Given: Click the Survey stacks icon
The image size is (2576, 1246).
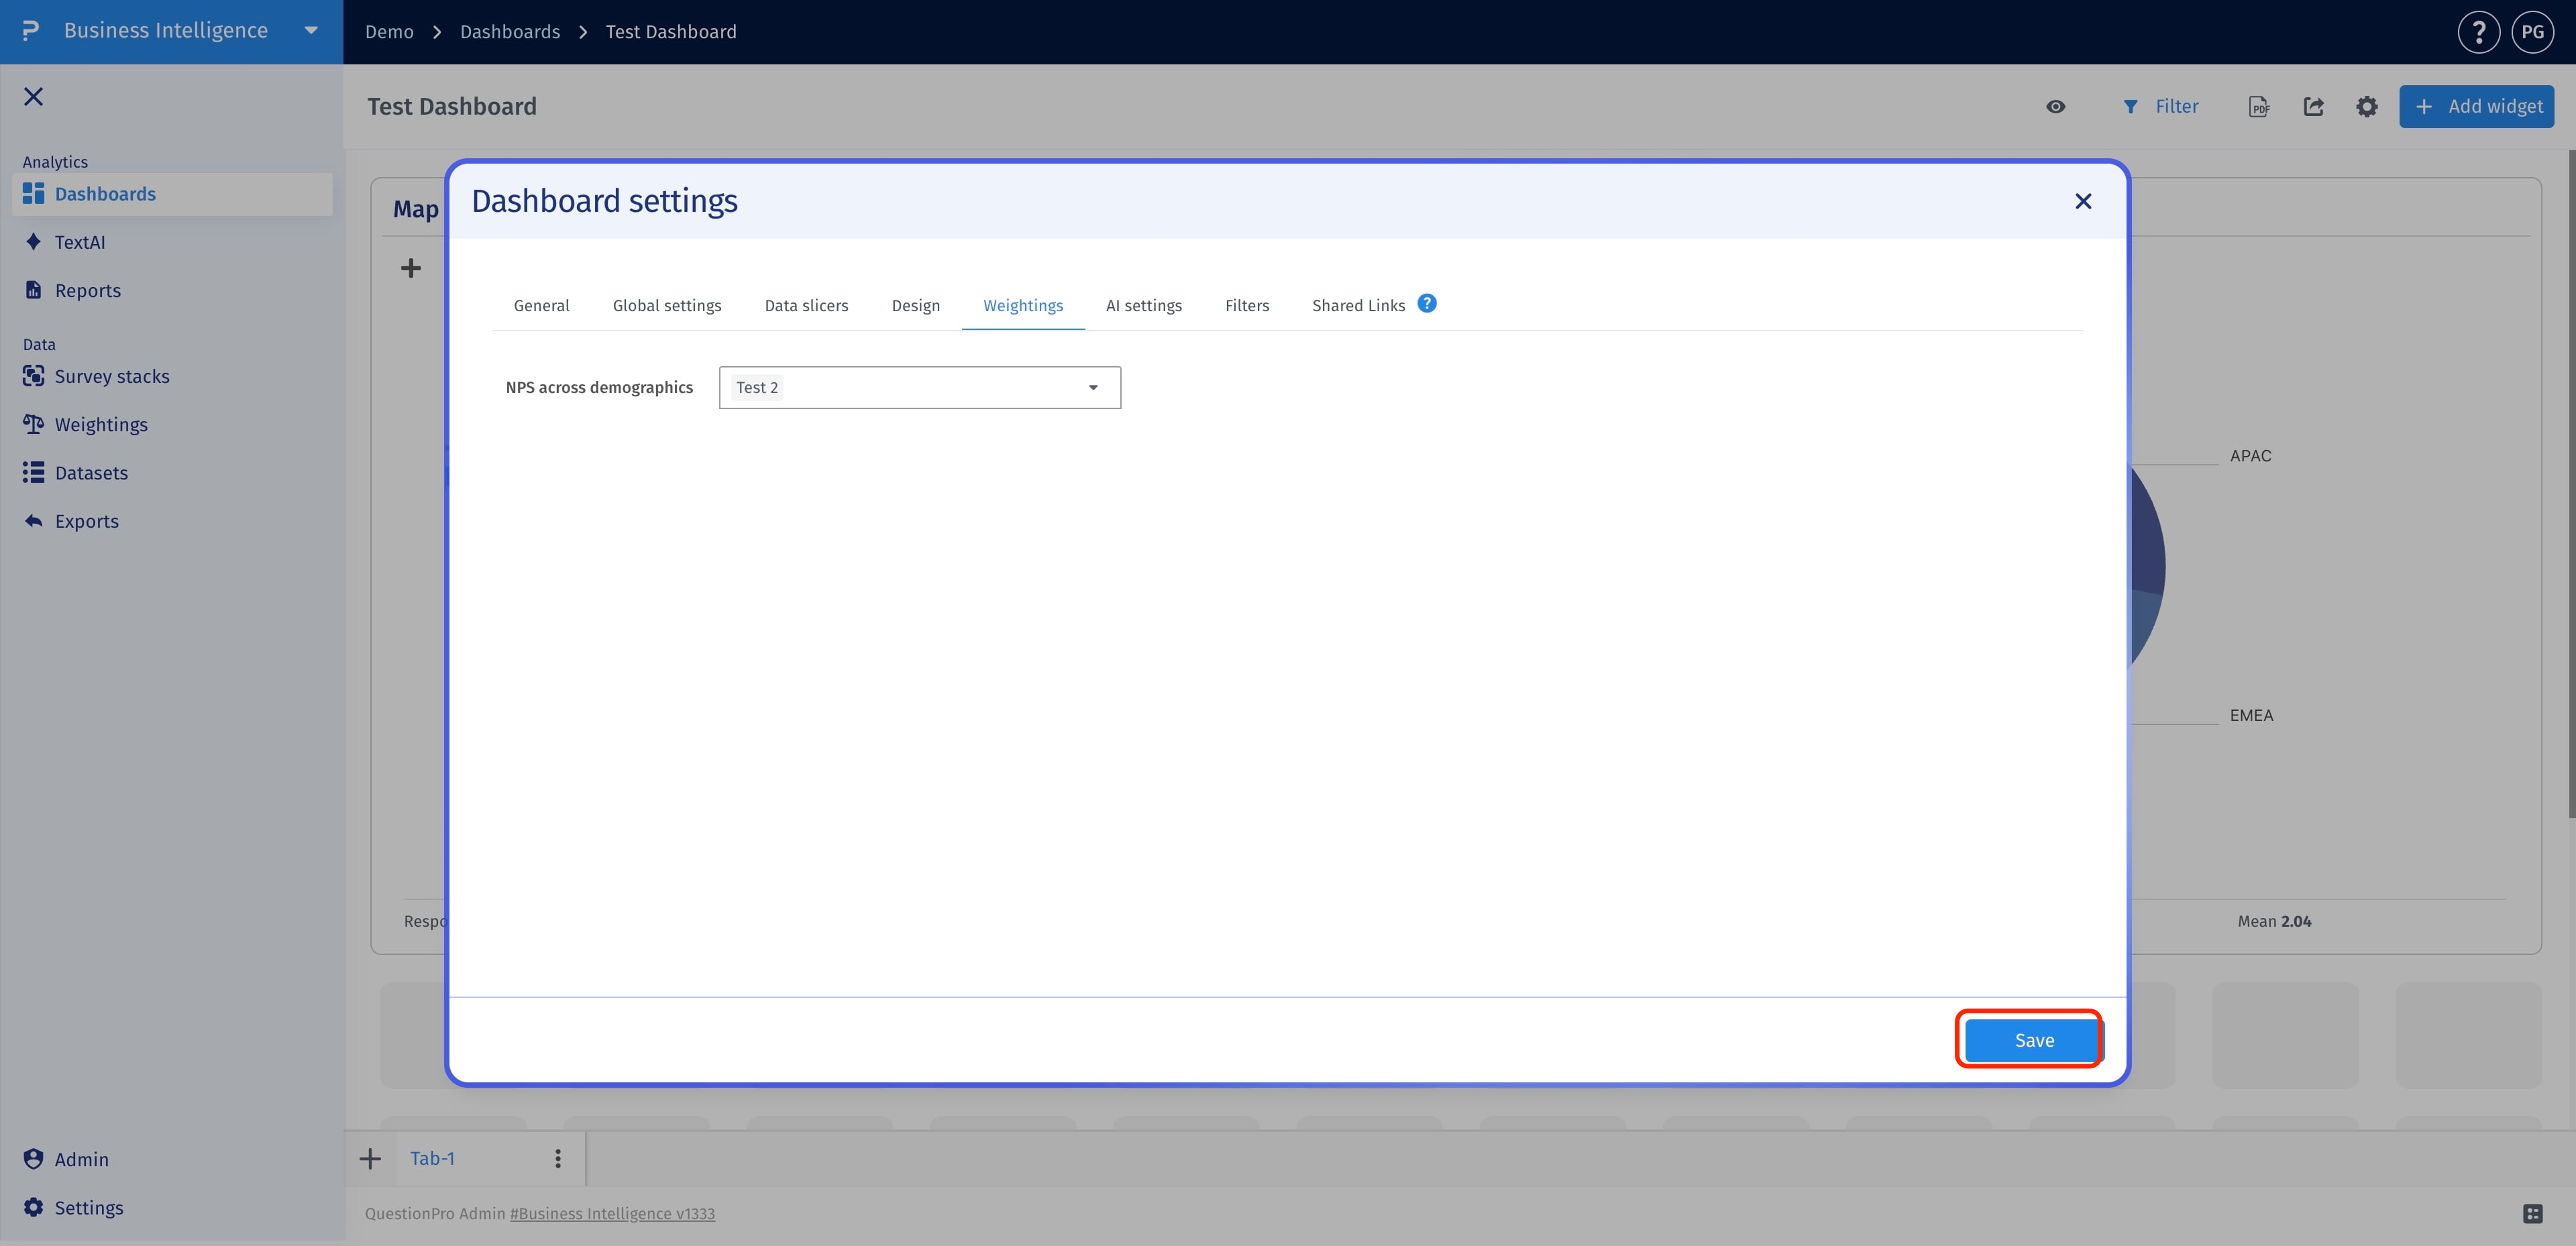Looking at the screenshot, I should coord(33,376).
